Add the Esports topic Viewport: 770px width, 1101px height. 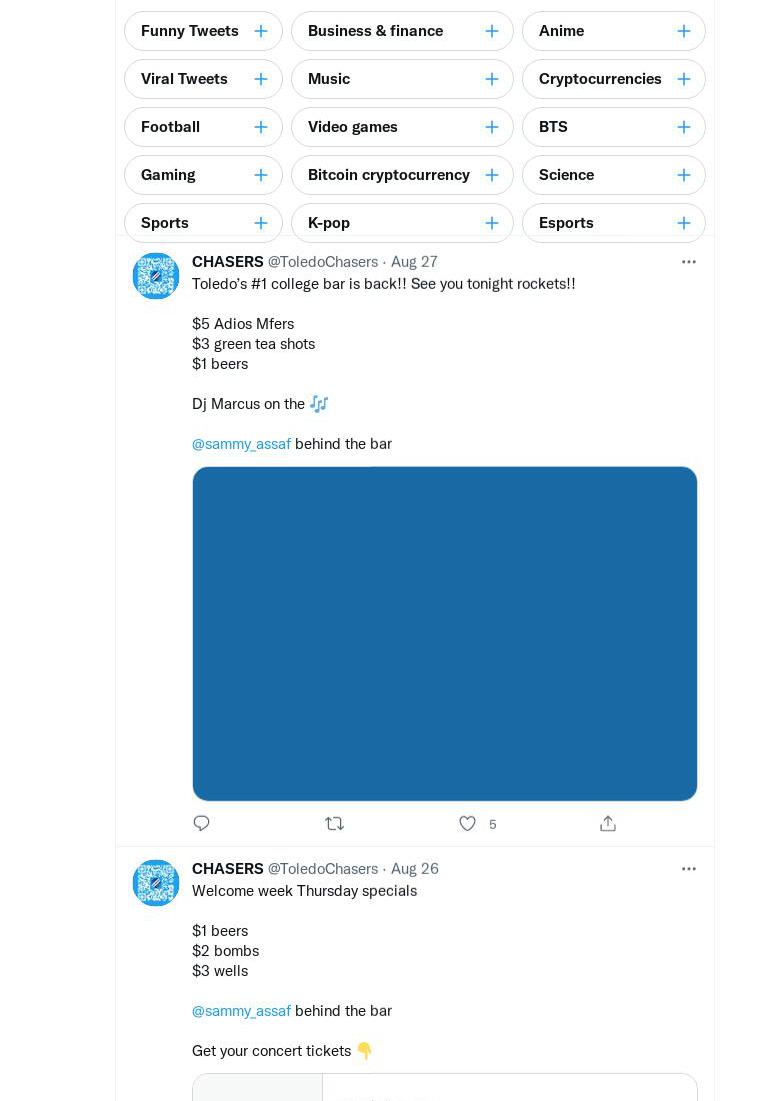(683, 223)
